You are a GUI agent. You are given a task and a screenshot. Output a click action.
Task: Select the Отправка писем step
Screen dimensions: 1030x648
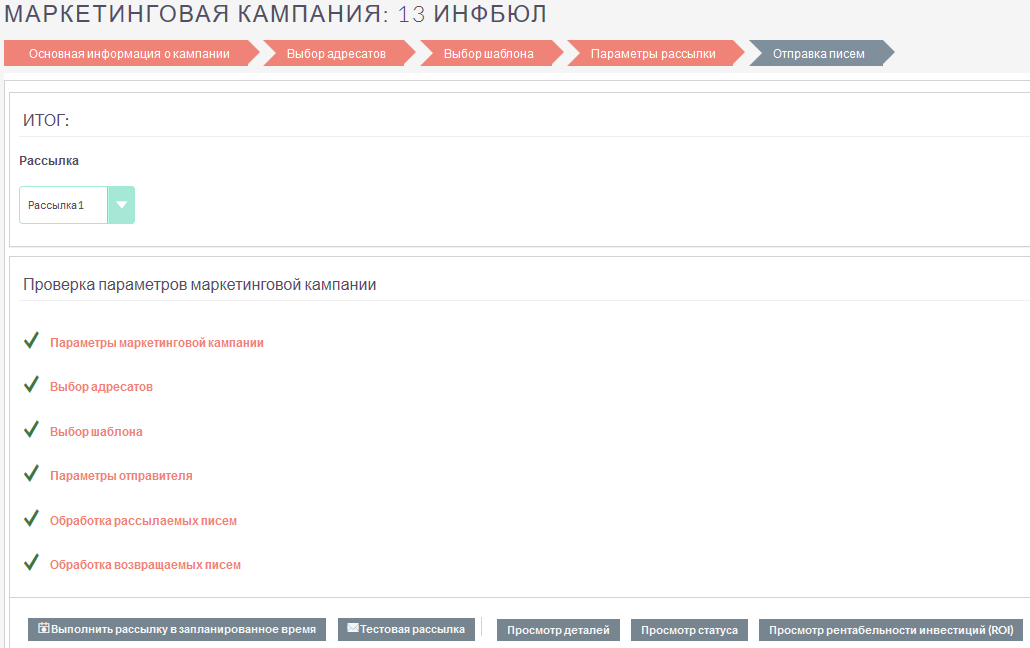[x=818, y=54]
